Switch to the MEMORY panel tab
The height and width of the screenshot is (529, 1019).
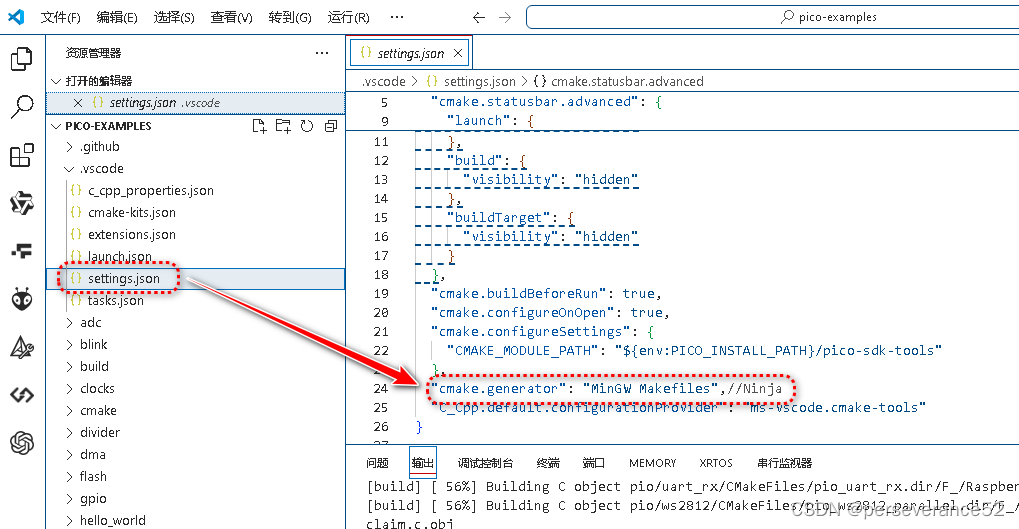point(652,463)
